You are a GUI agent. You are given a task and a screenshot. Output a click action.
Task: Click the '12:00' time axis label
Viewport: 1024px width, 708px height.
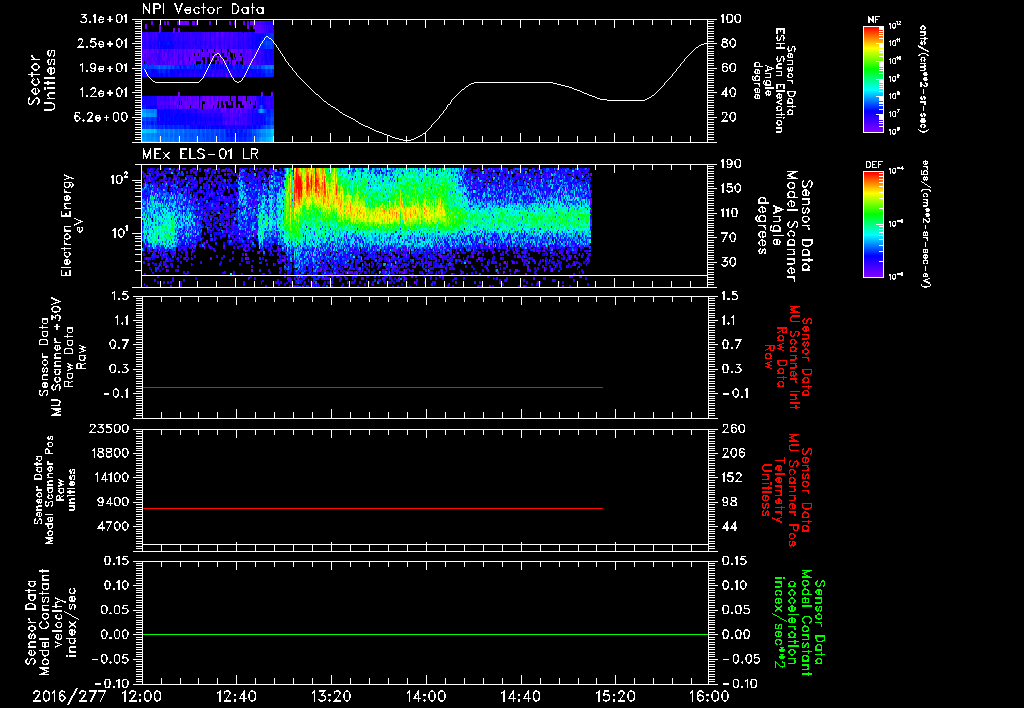pyautogui.click(x=142, y=696)
